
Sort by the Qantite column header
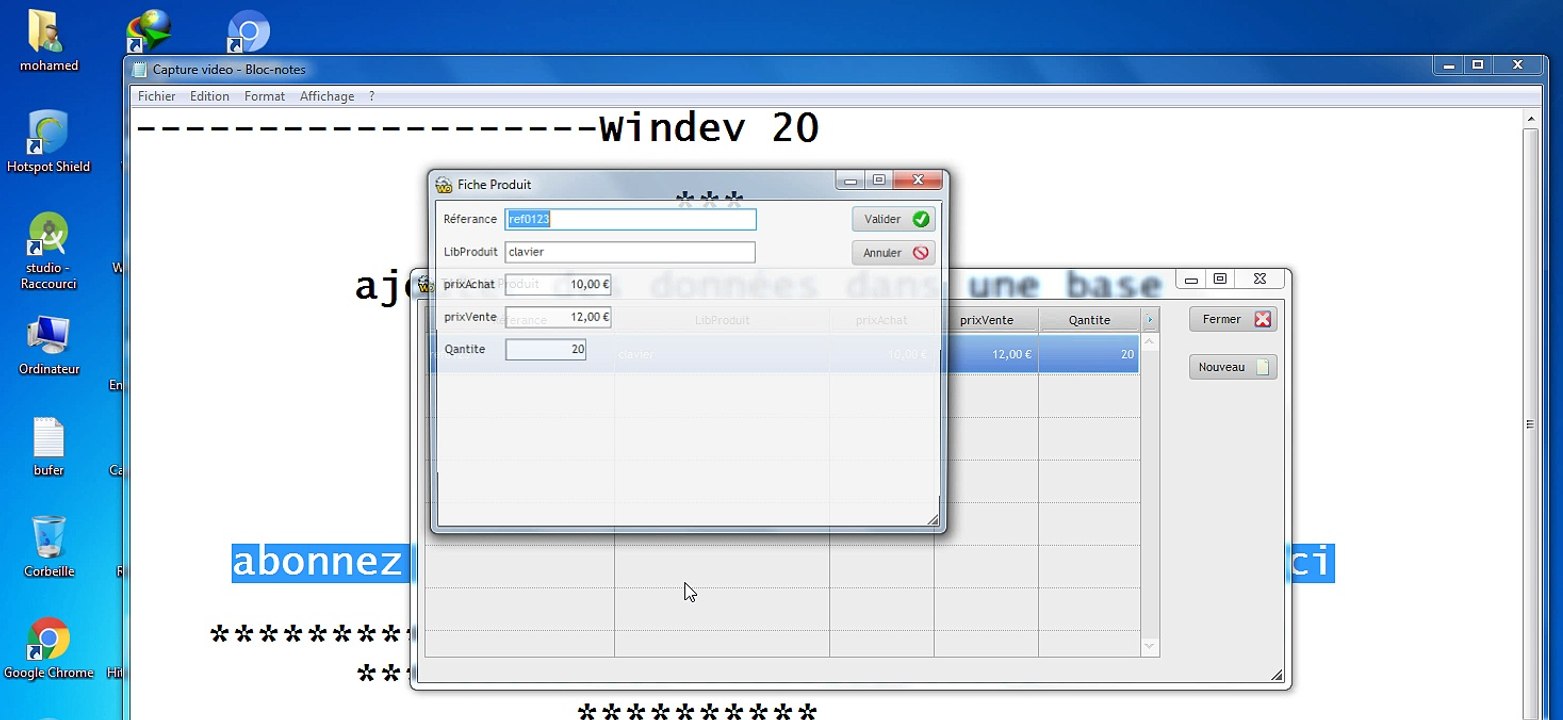[x=1089, y=320]
